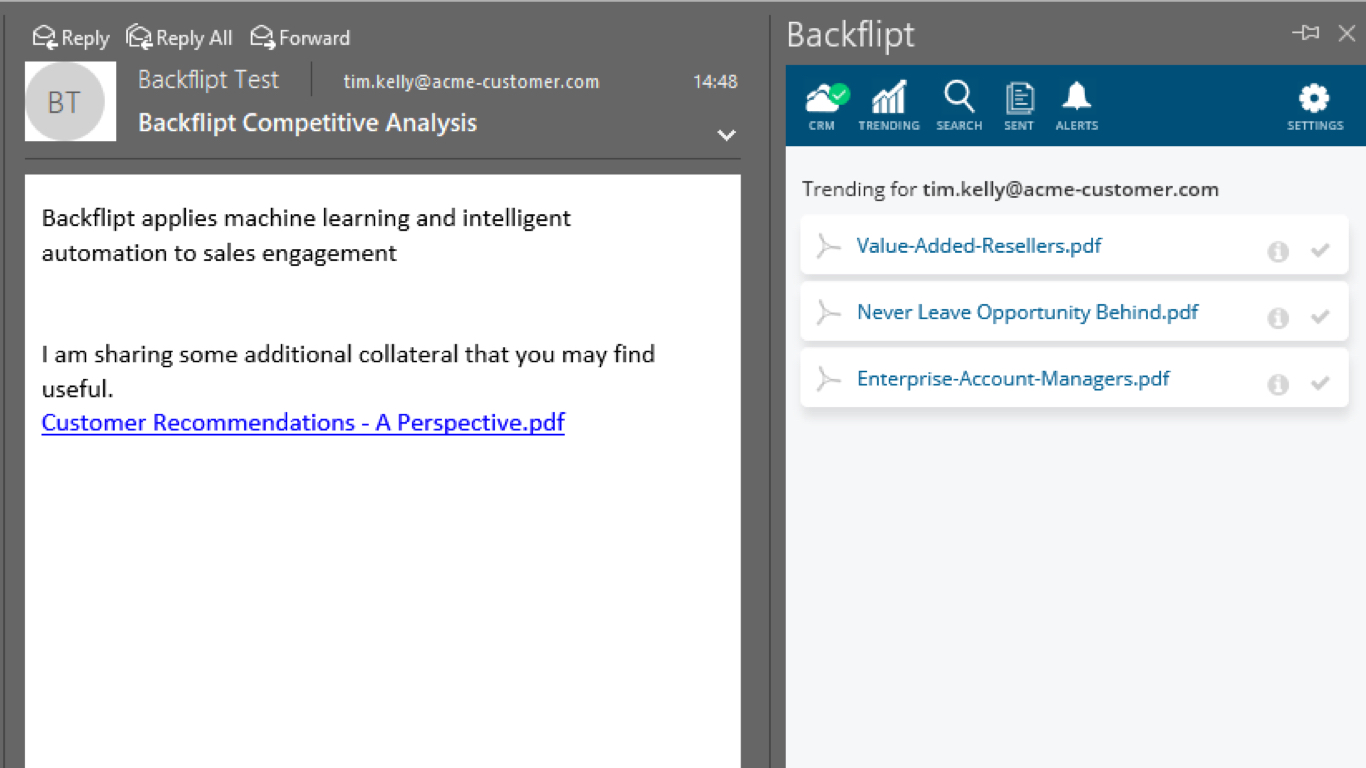1366x768 pixels.
Task: Open Customer Recommendations - A Perspective.pdf link
Action: 303,422
